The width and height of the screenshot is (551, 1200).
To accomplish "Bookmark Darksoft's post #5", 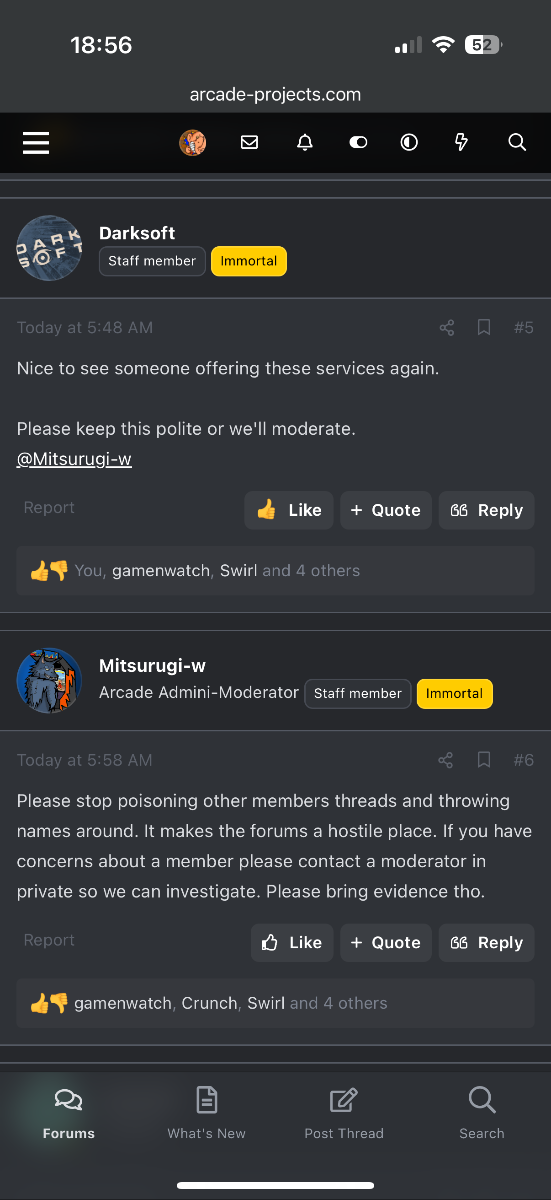I will point(484,328).
